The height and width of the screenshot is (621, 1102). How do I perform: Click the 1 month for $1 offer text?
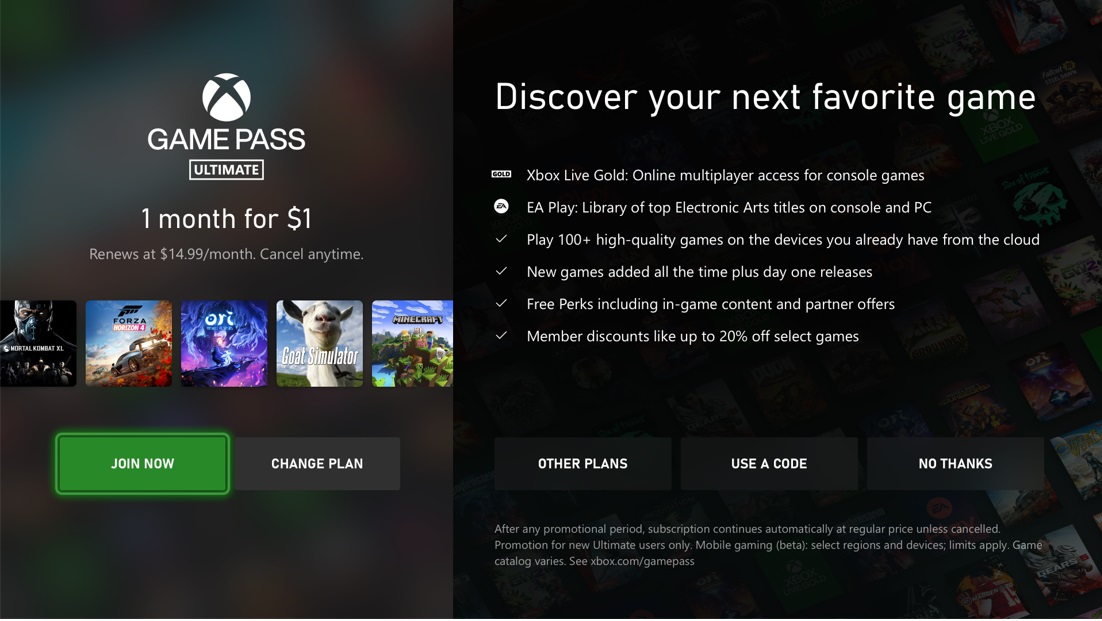coord(226,218)
